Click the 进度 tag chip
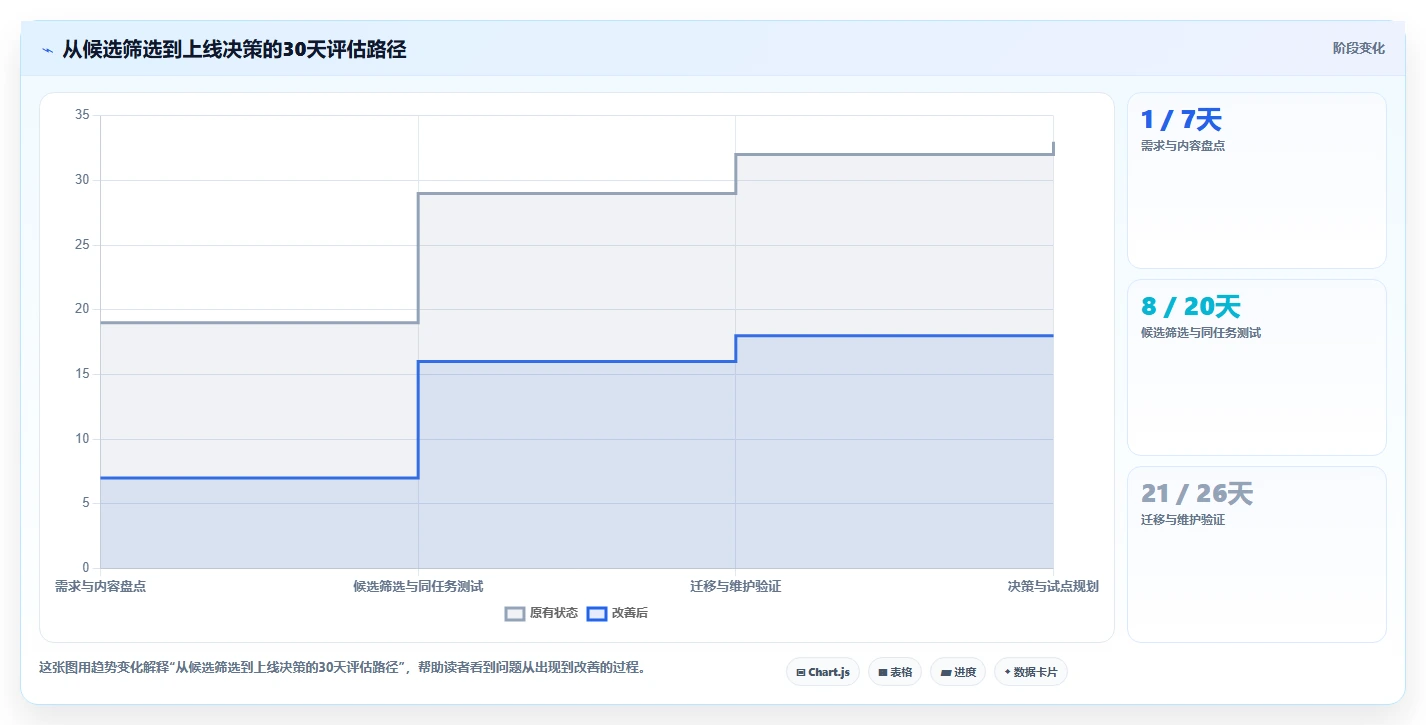 pyautogui.click(x=958, y=672)
